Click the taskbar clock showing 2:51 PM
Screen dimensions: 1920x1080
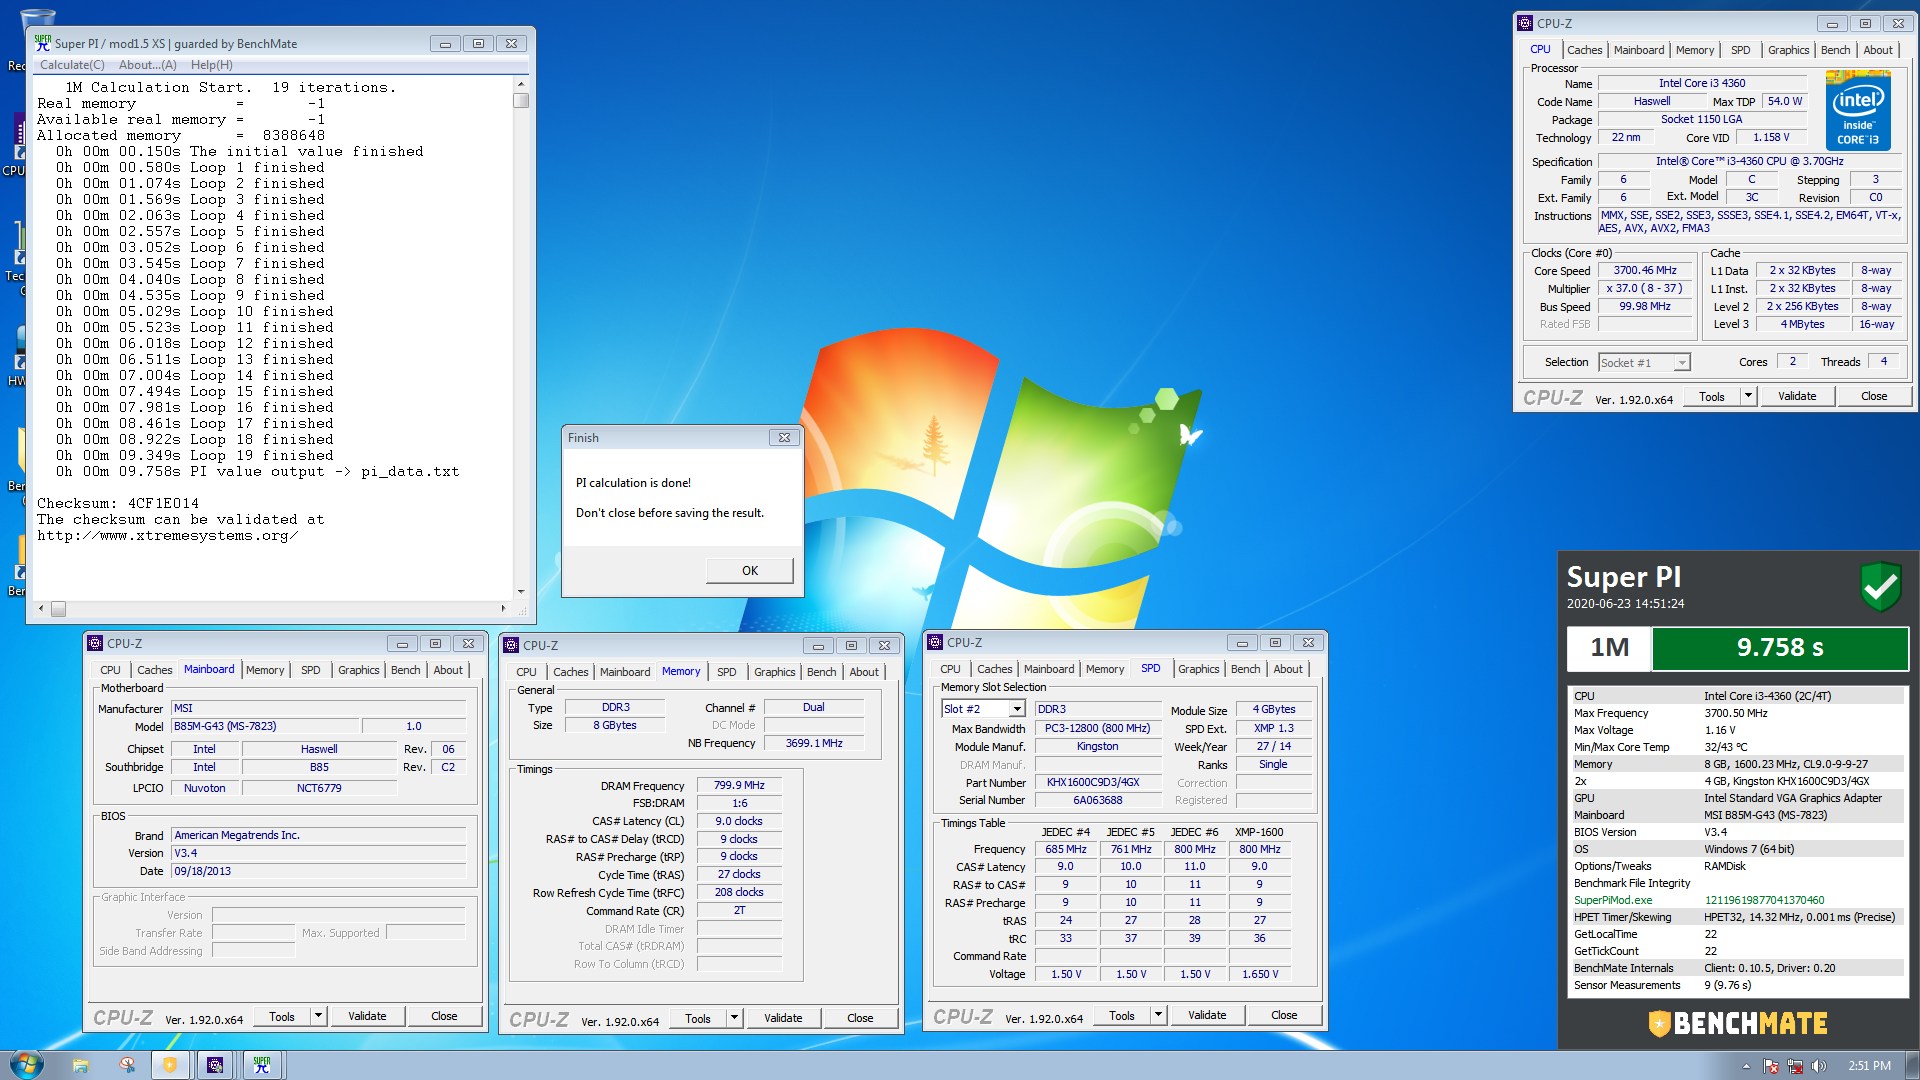1869,1066
